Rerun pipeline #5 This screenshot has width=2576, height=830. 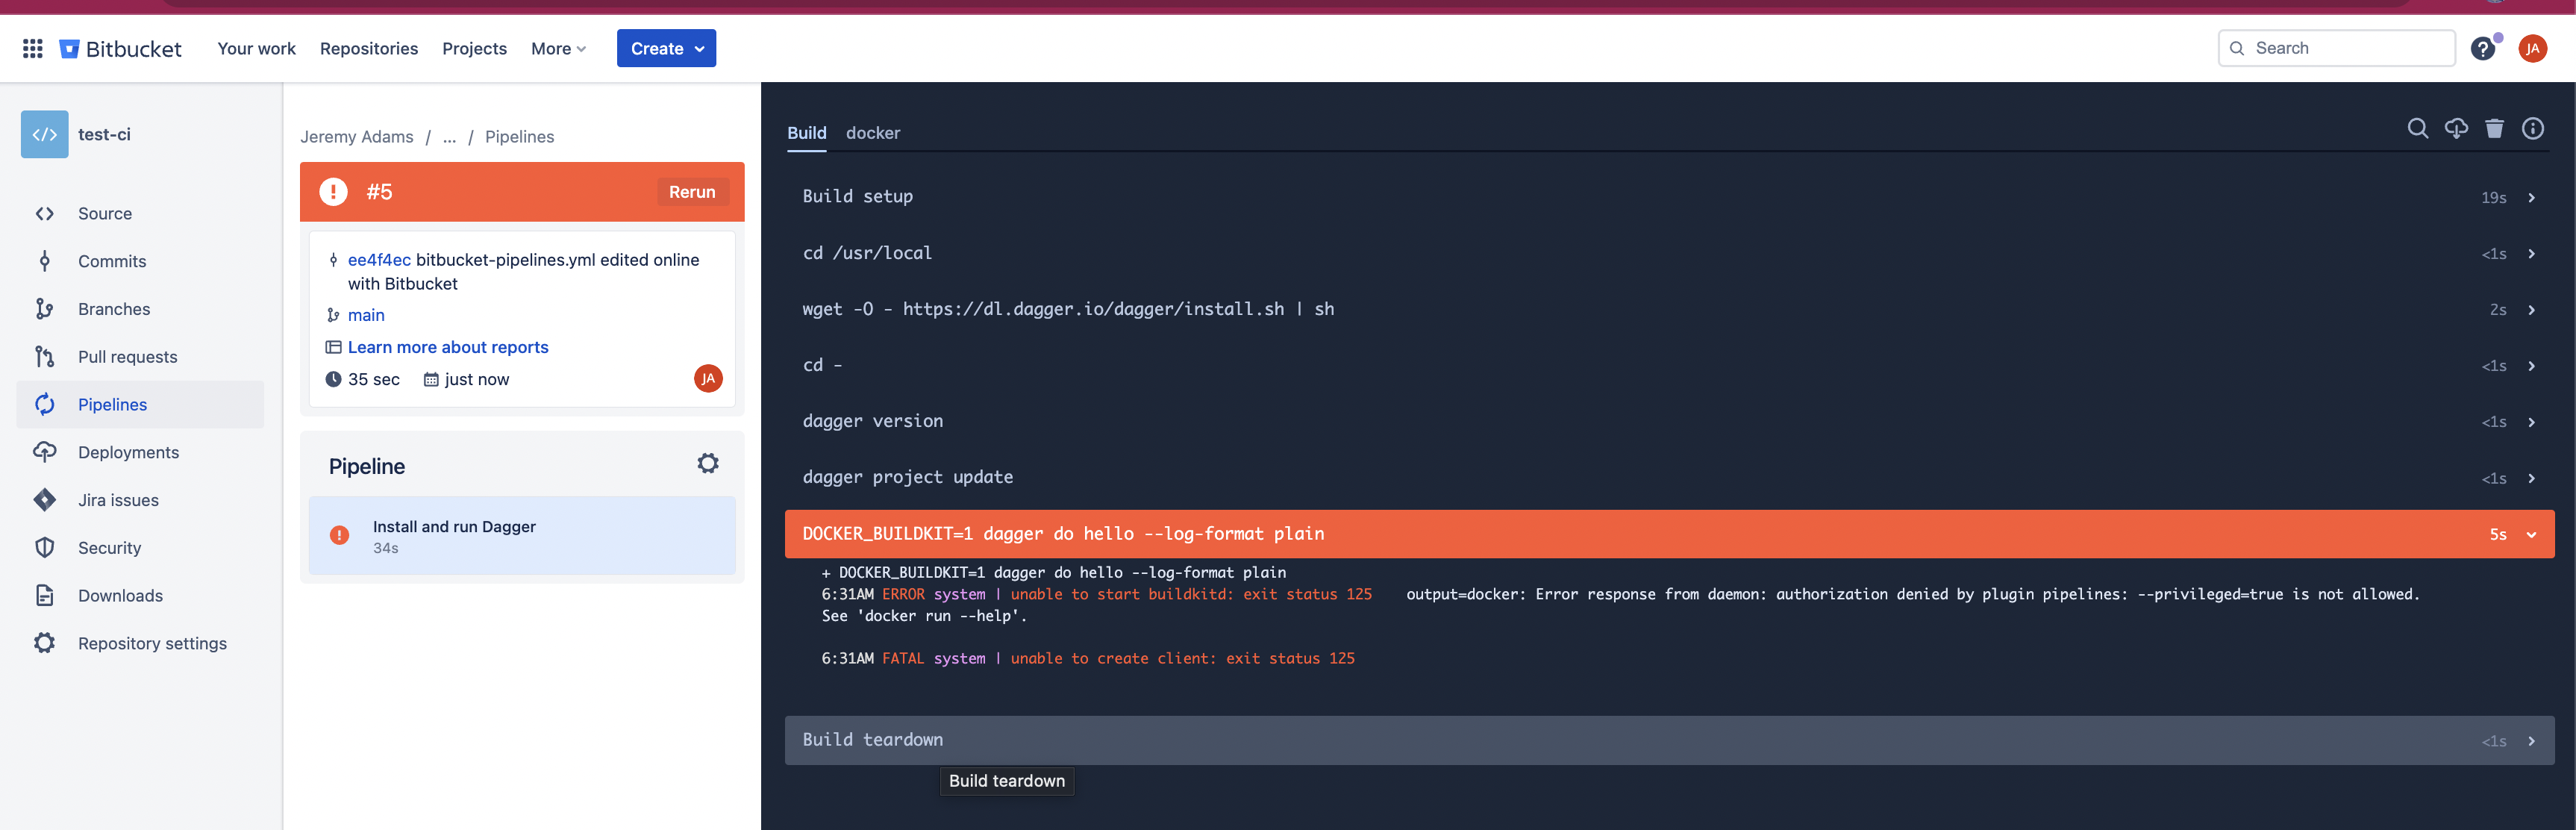point(693,191)
